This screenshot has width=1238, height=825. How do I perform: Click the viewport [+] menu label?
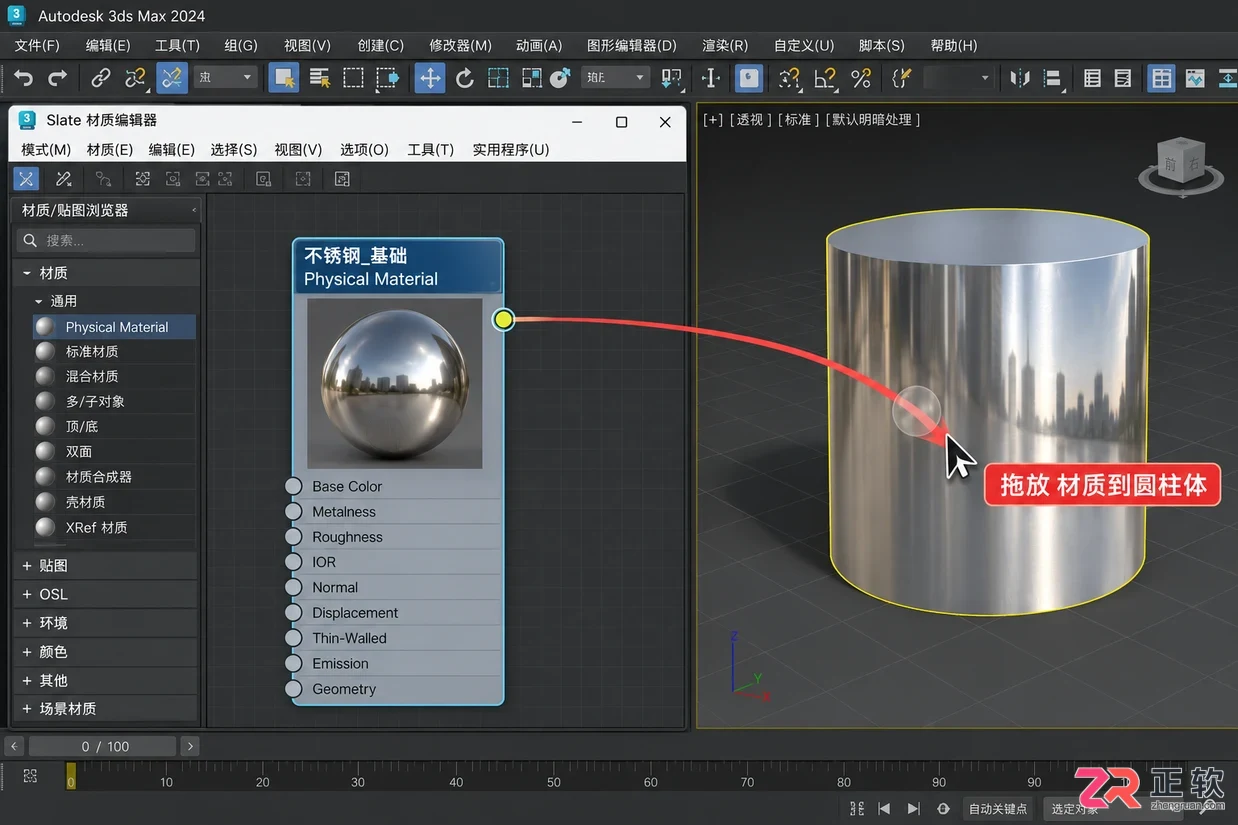click(713, 119)
